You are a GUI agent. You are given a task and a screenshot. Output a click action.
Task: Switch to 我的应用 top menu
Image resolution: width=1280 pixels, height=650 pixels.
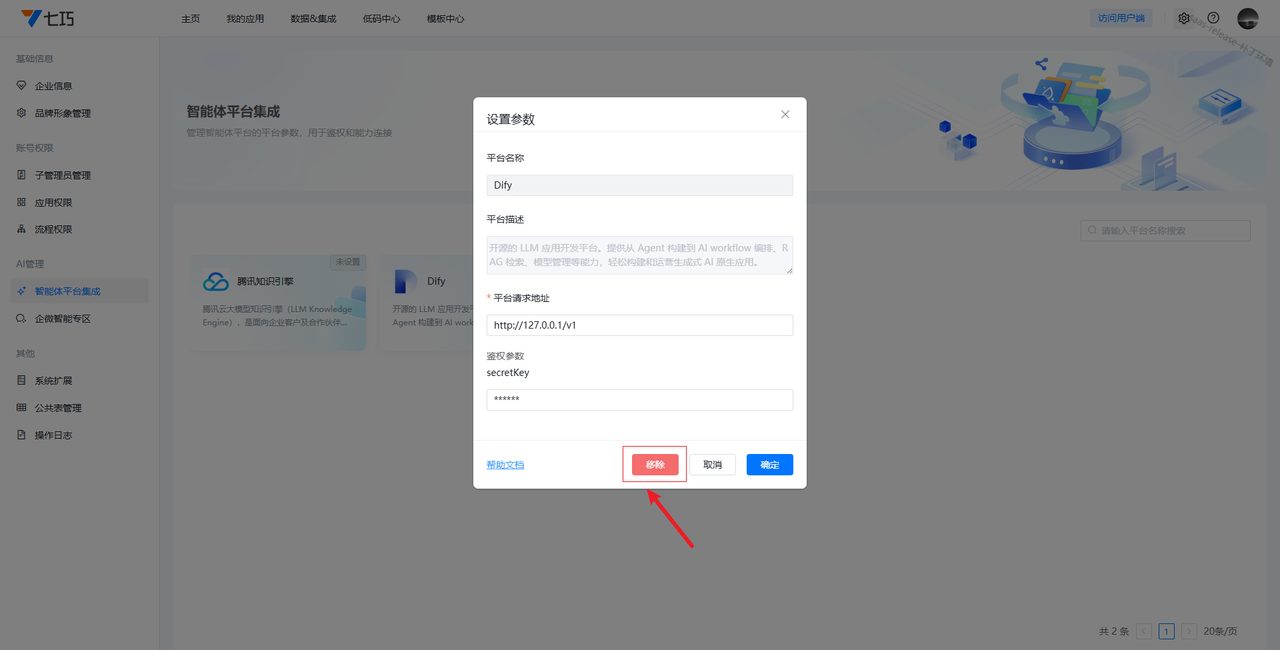(x=245, y=19)
